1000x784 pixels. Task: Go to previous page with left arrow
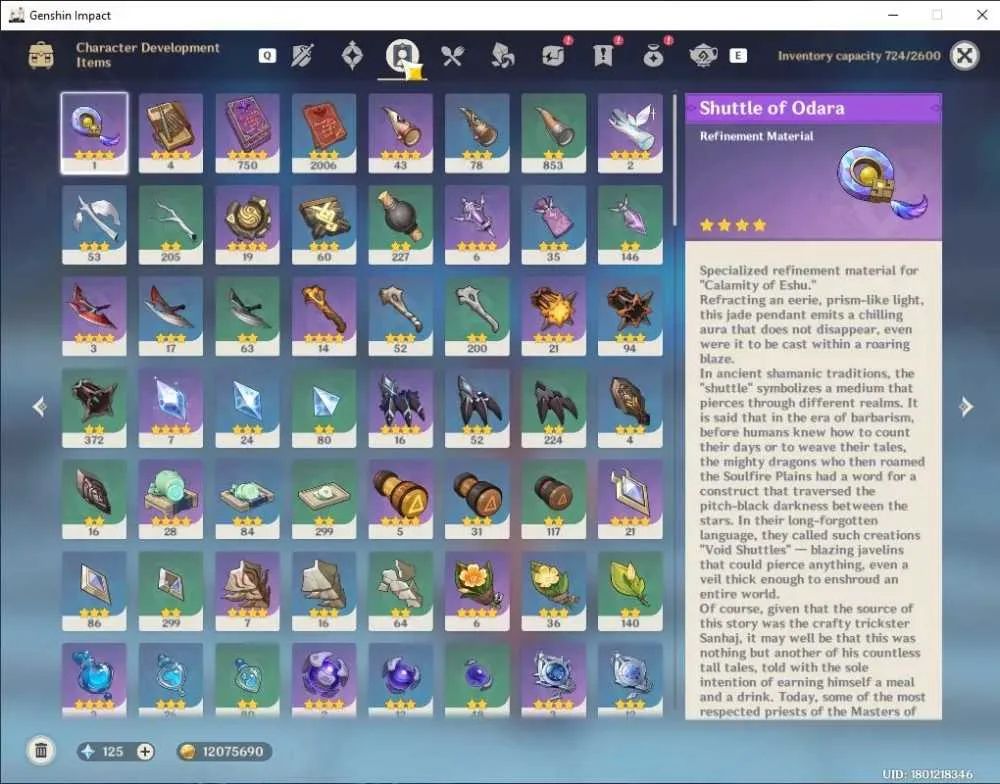click(40, 406)
